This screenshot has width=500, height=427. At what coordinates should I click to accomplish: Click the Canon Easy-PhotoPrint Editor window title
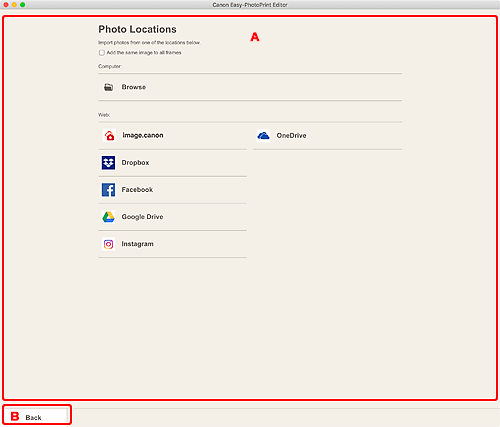tap(250, 5)
